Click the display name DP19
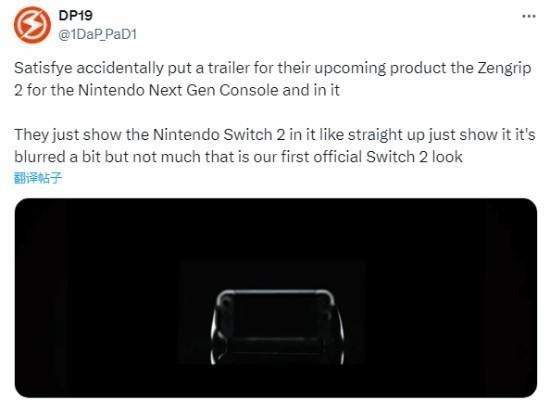This screenshot has height=406, width=550. [x=75, y=15]
